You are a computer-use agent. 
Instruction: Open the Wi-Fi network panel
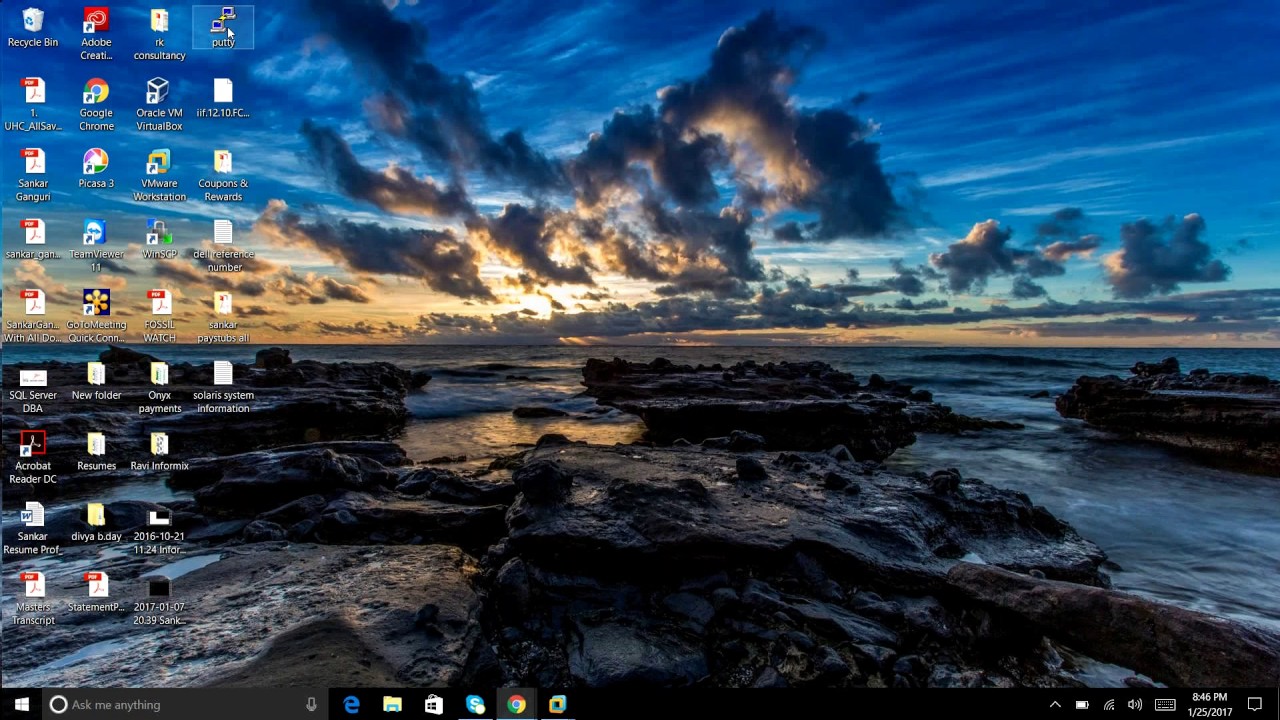[1108, 705]
